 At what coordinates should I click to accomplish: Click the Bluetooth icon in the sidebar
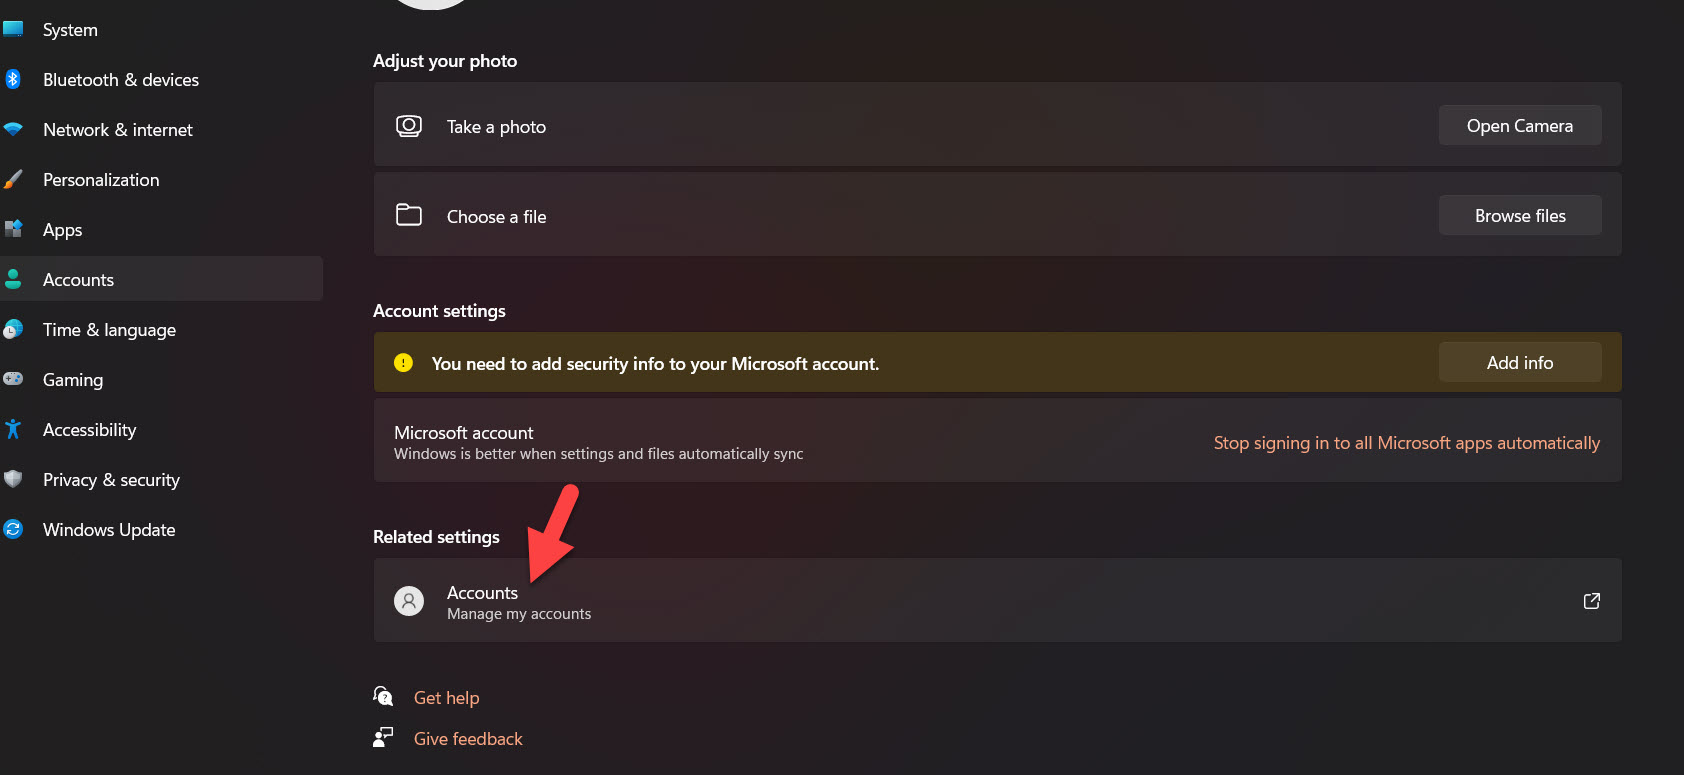point(13,79)
